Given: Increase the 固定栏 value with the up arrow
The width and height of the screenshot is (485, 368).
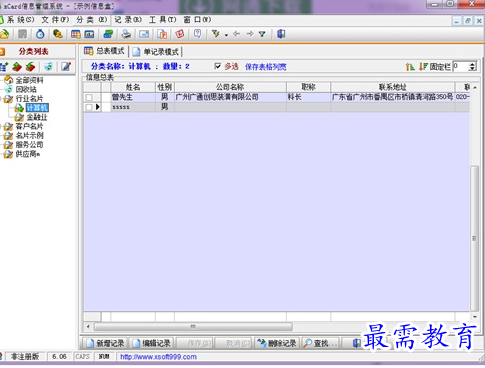Looking at the screenshot, I should [x=472, y=64].
